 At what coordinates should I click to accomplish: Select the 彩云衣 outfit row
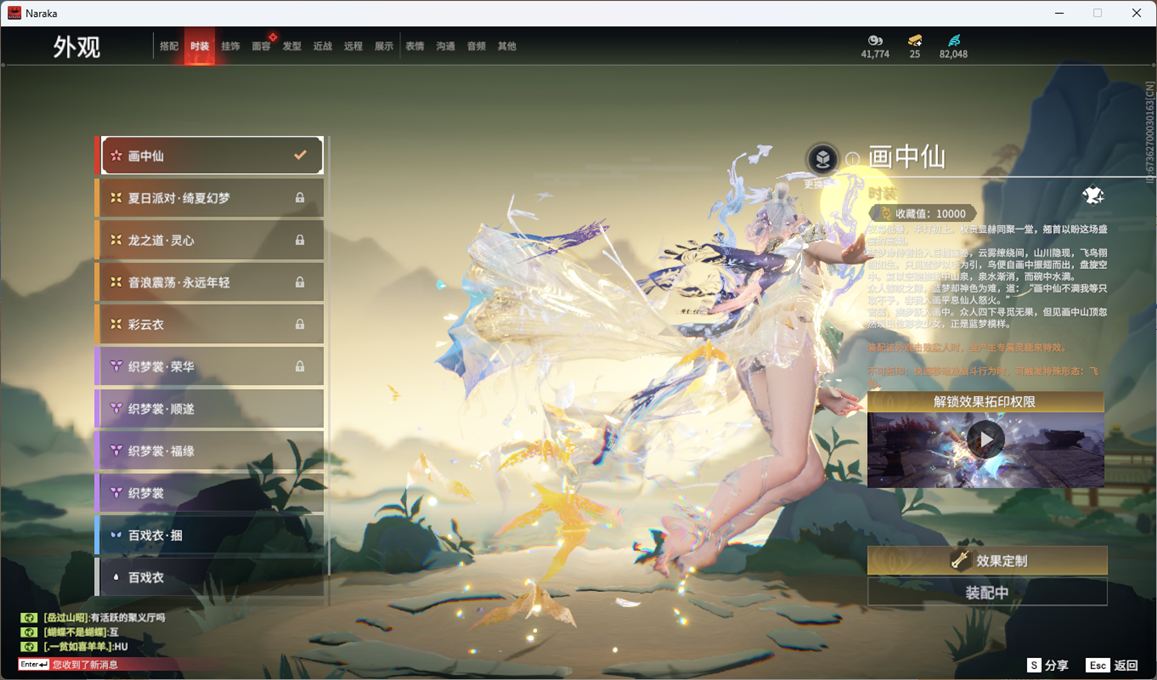tap(210, 324)
